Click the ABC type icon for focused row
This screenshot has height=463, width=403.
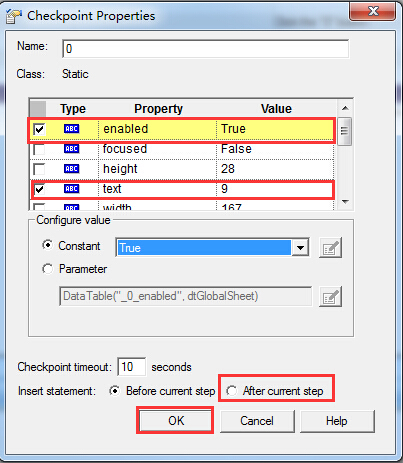(x=71, y=149)
